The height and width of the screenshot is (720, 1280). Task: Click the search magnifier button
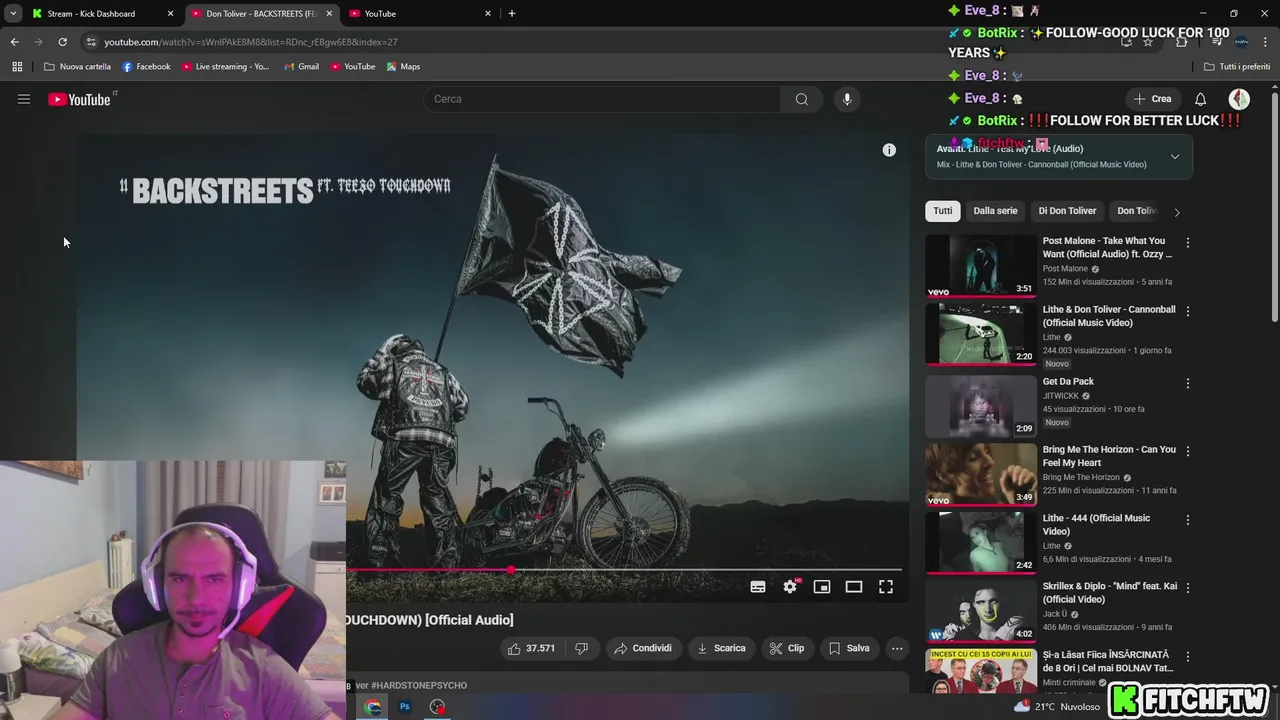(x=801, y=99)
